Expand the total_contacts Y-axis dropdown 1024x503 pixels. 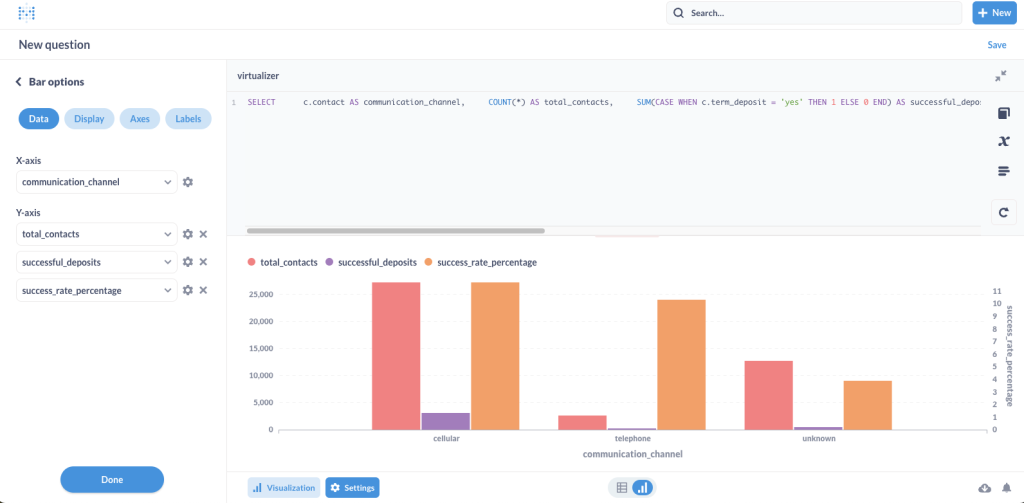(167, 234)
